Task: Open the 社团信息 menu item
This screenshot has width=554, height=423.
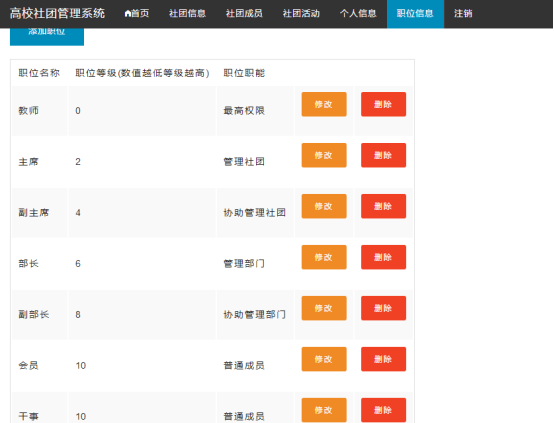Action: 187,14
